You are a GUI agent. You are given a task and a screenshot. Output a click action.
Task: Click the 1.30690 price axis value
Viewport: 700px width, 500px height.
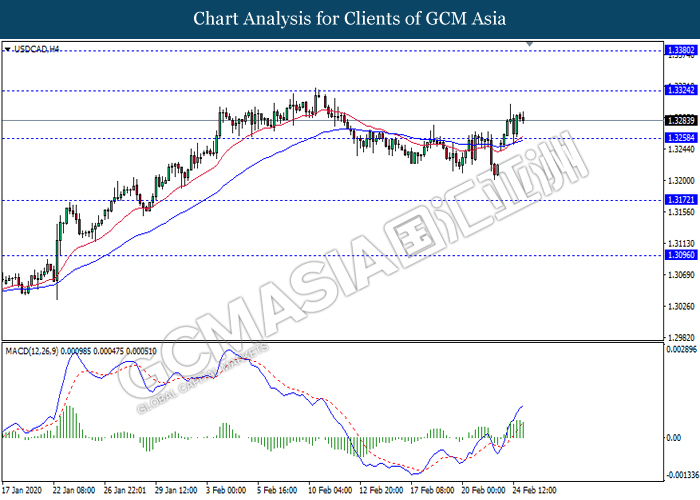pyautogui.click(x=681, y=275)
